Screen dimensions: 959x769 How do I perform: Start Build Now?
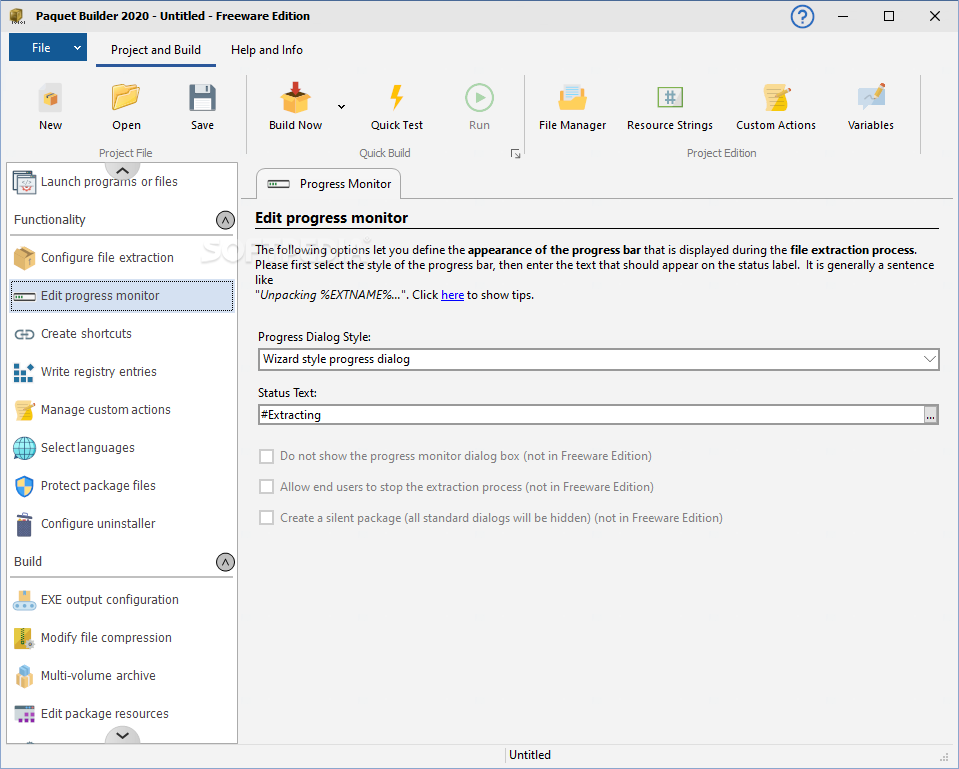tap(295, 108)
